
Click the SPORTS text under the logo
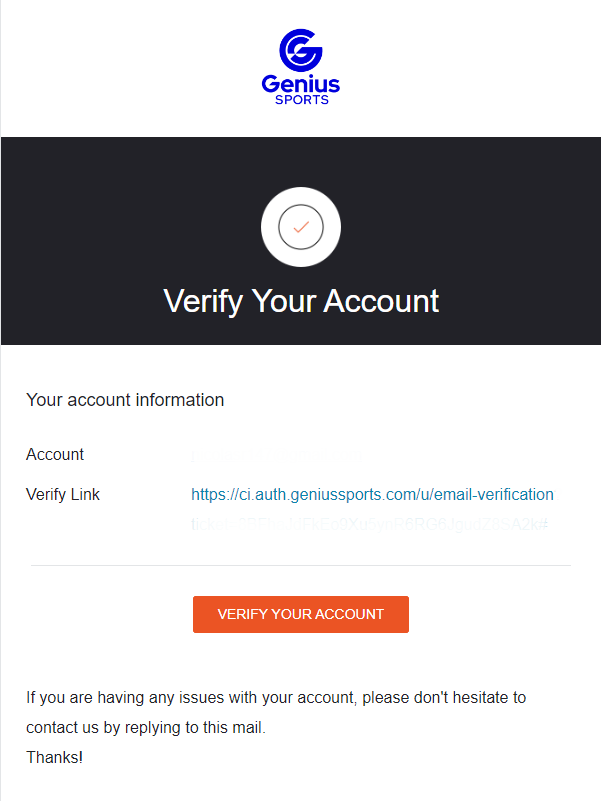(x=302, y=100)
